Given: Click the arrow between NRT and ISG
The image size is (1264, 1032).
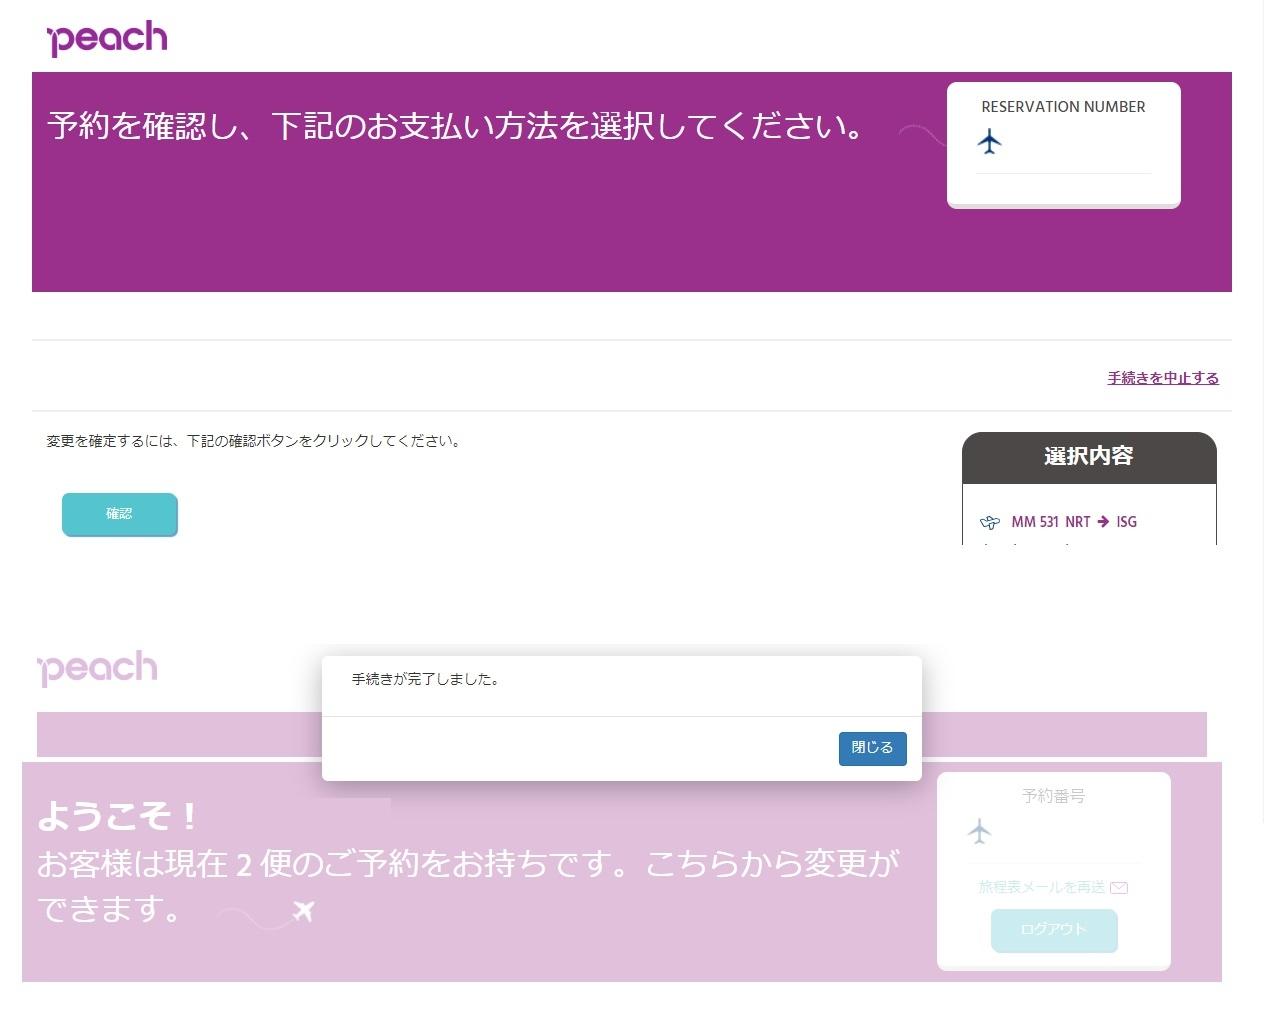Looking at the screenshot, I should pyautogui.click(x=1103, y=522).
